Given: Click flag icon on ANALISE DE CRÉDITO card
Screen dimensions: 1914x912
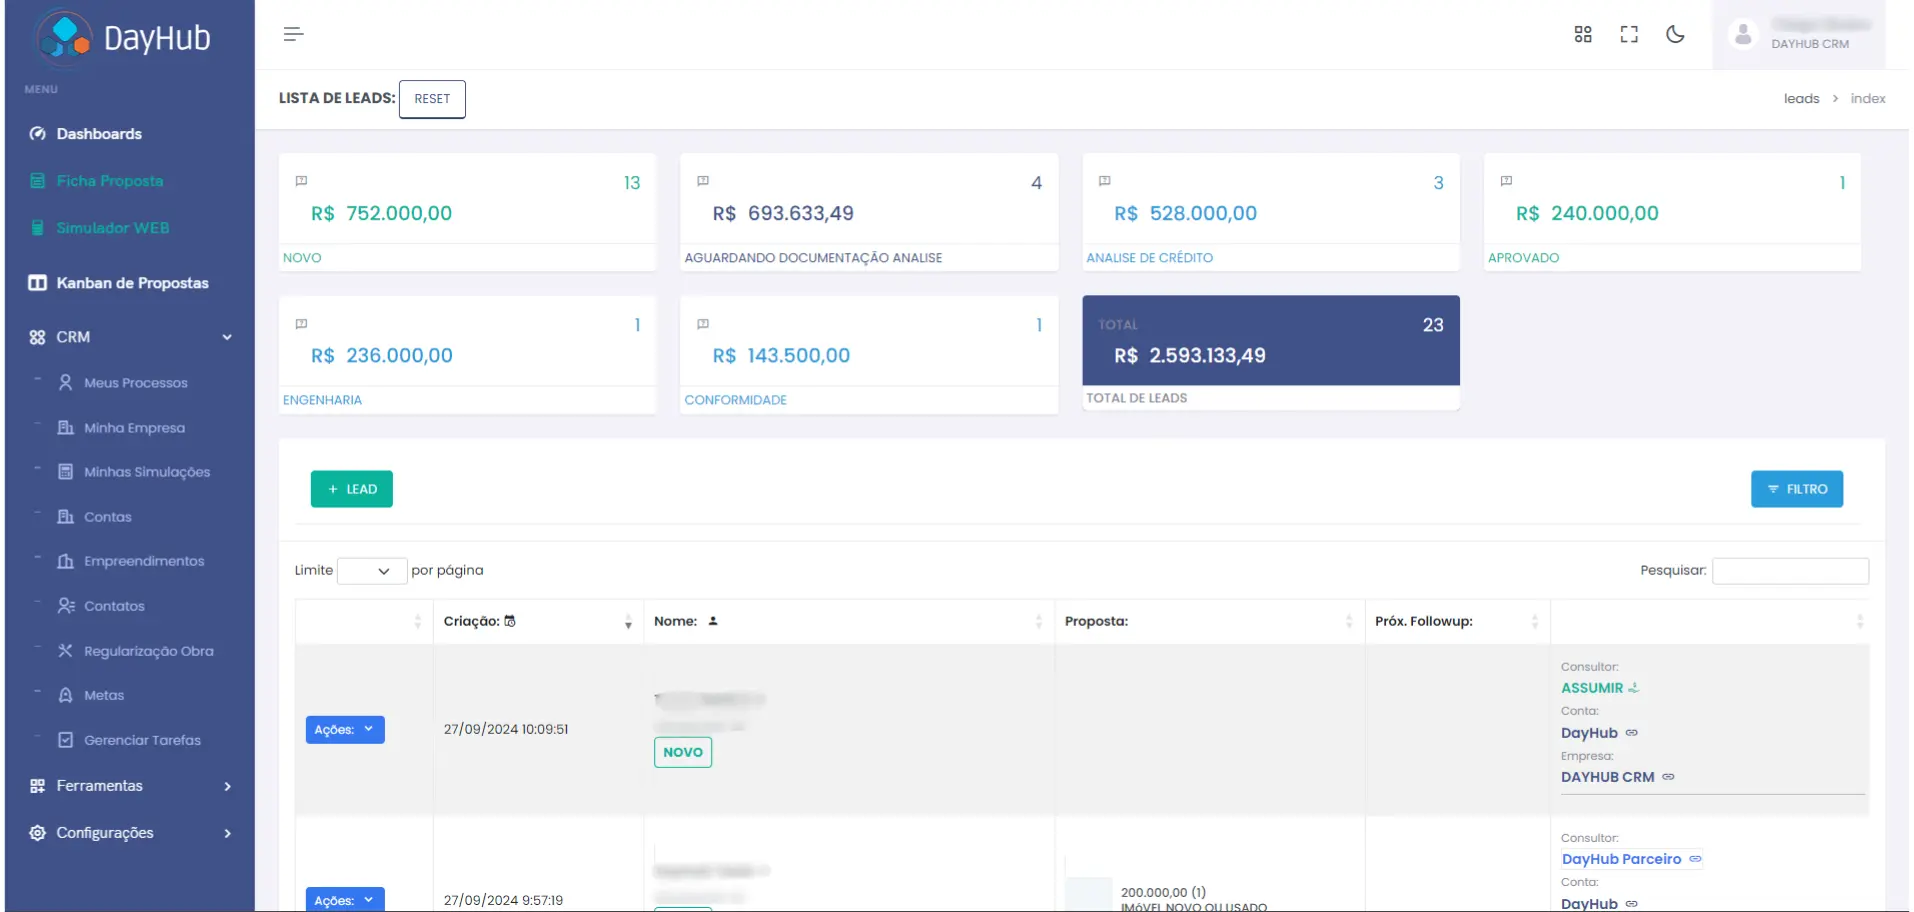Looking at the screenshot, I should [1104, 181].
